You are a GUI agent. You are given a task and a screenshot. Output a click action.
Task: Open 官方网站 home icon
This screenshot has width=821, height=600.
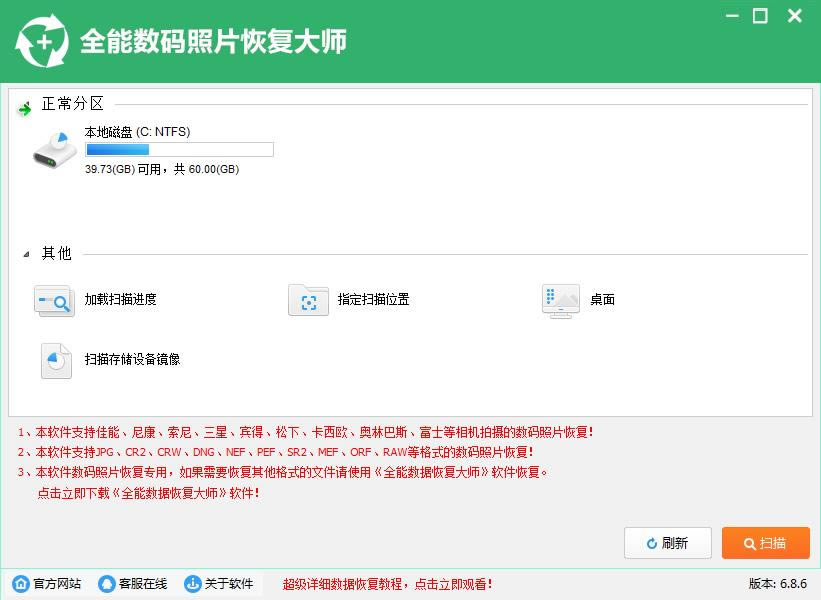click(x=21, y=583)
